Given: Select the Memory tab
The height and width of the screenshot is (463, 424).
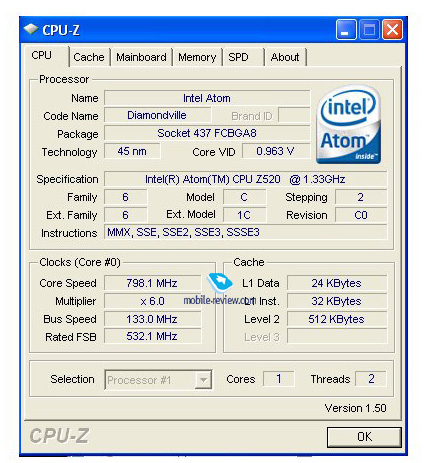Looking at the screenshot, I should [197, 57].
